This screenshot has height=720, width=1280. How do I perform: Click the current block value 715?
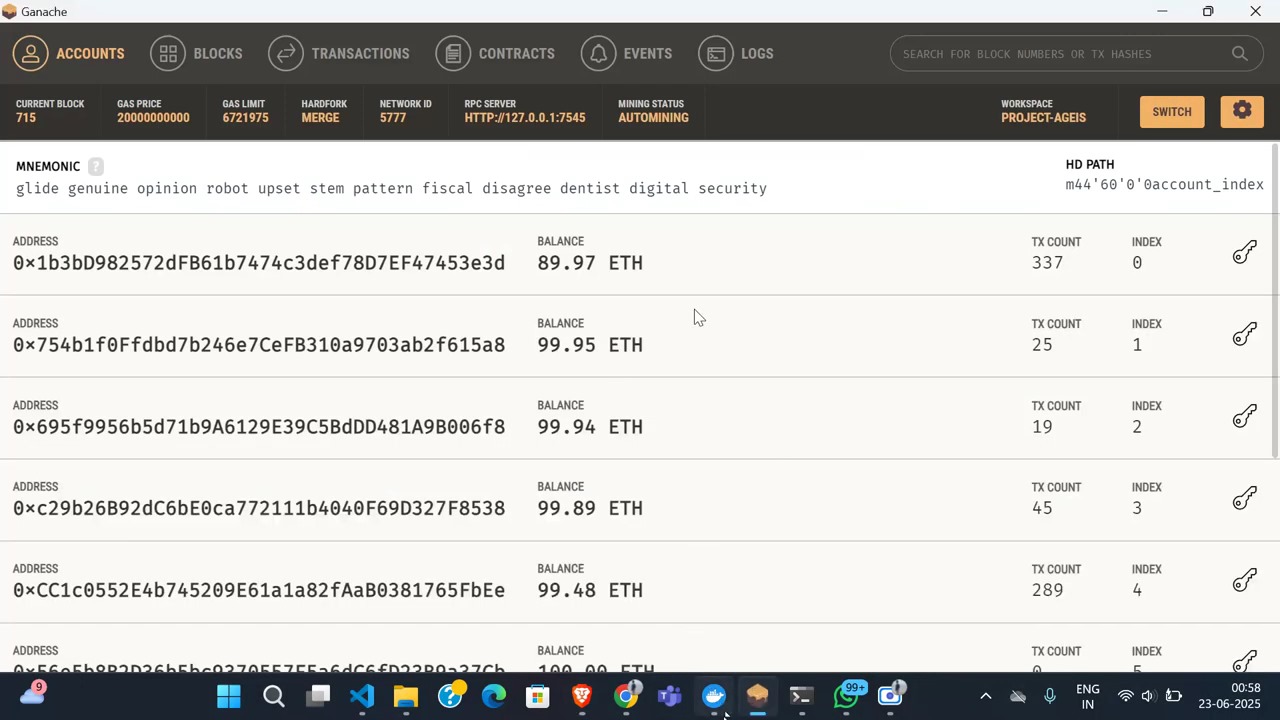(26, 118)
